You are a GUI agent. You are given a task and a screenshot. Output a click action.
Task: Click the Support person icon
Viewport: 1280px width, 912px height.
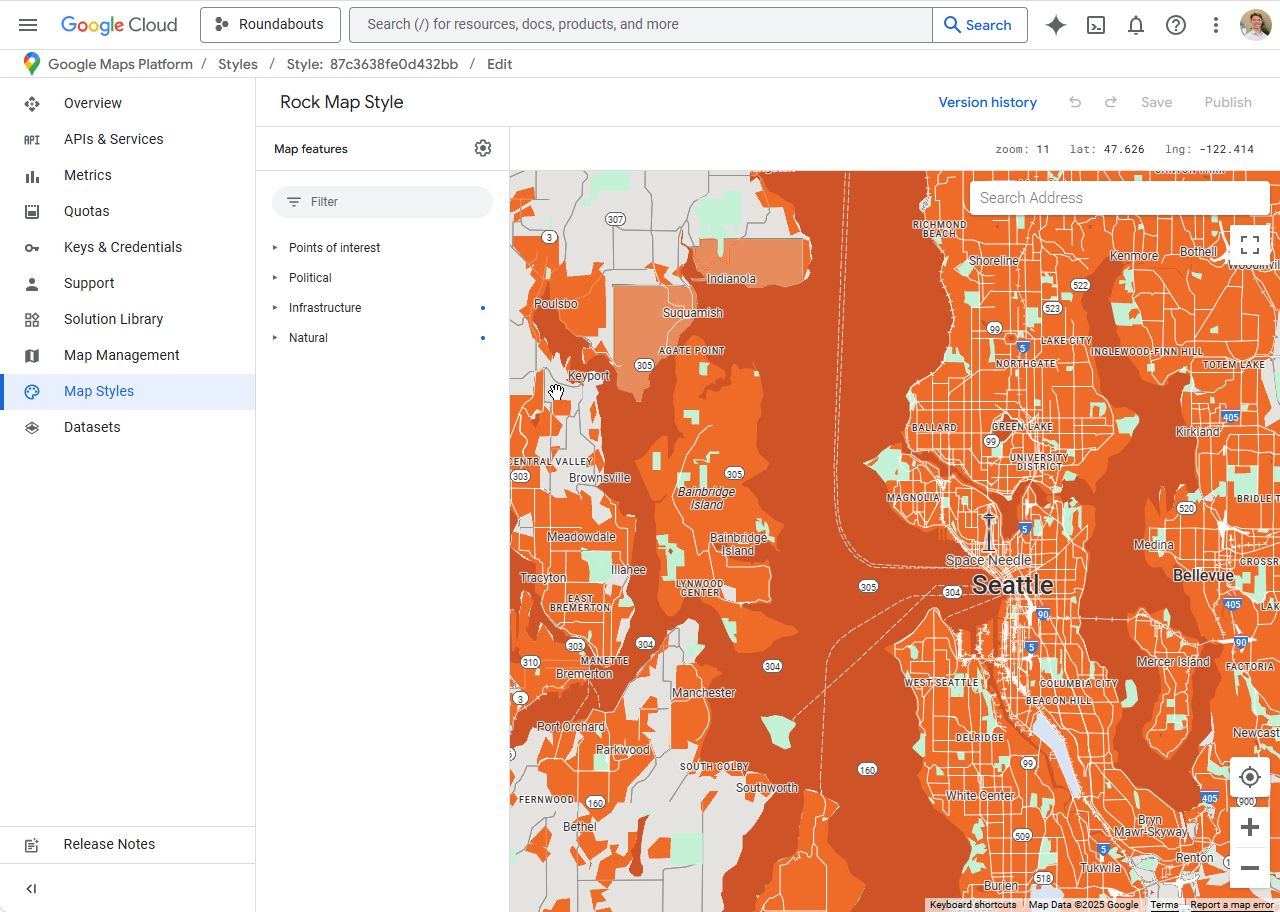click(32, 283)
